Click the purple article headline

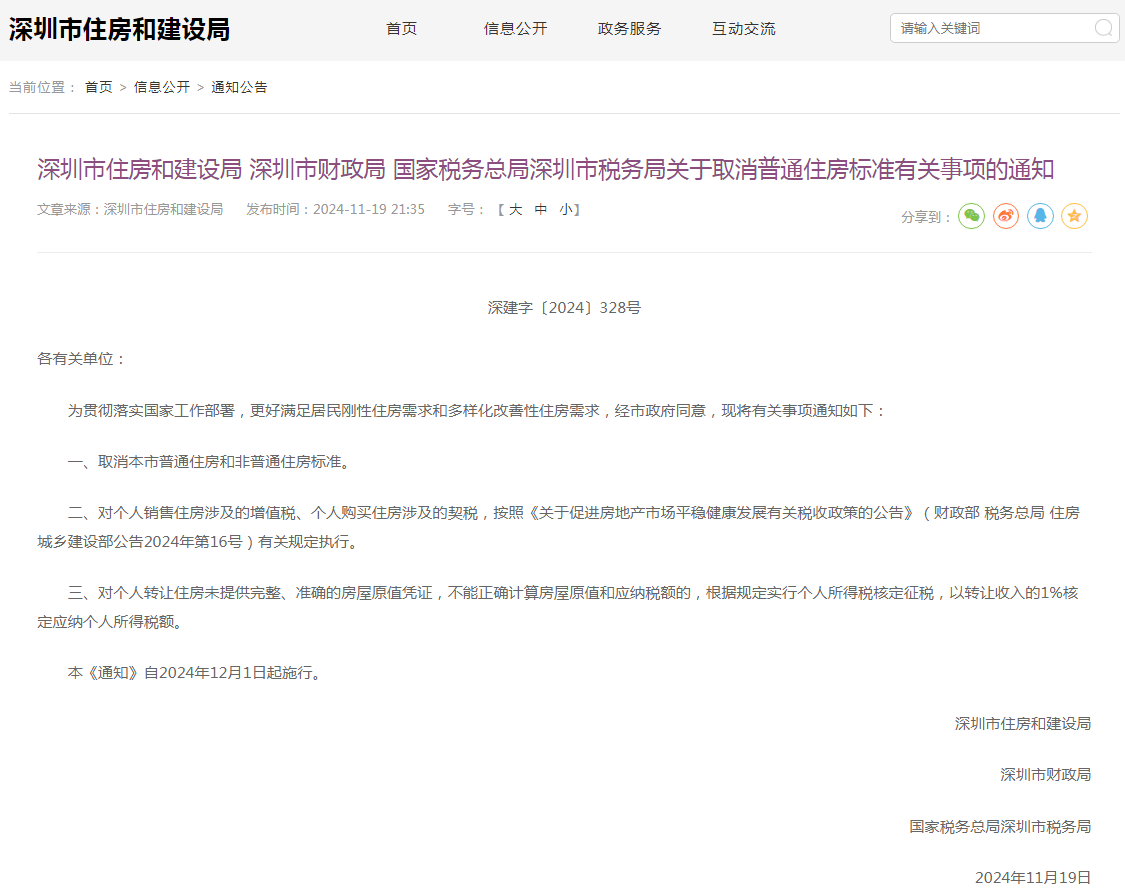point(545,169)
